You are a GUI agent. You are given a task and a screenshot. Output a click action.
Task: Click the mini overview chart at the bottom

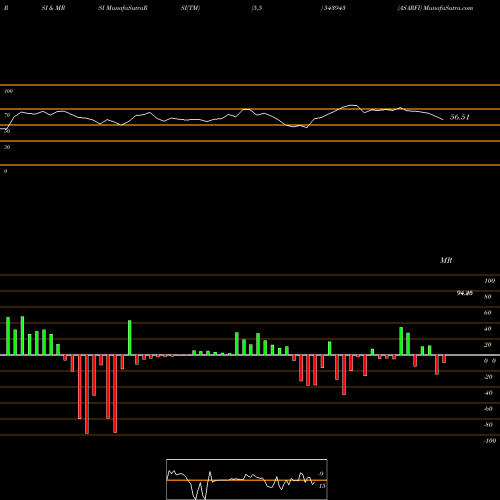click(x=247, y=479)
